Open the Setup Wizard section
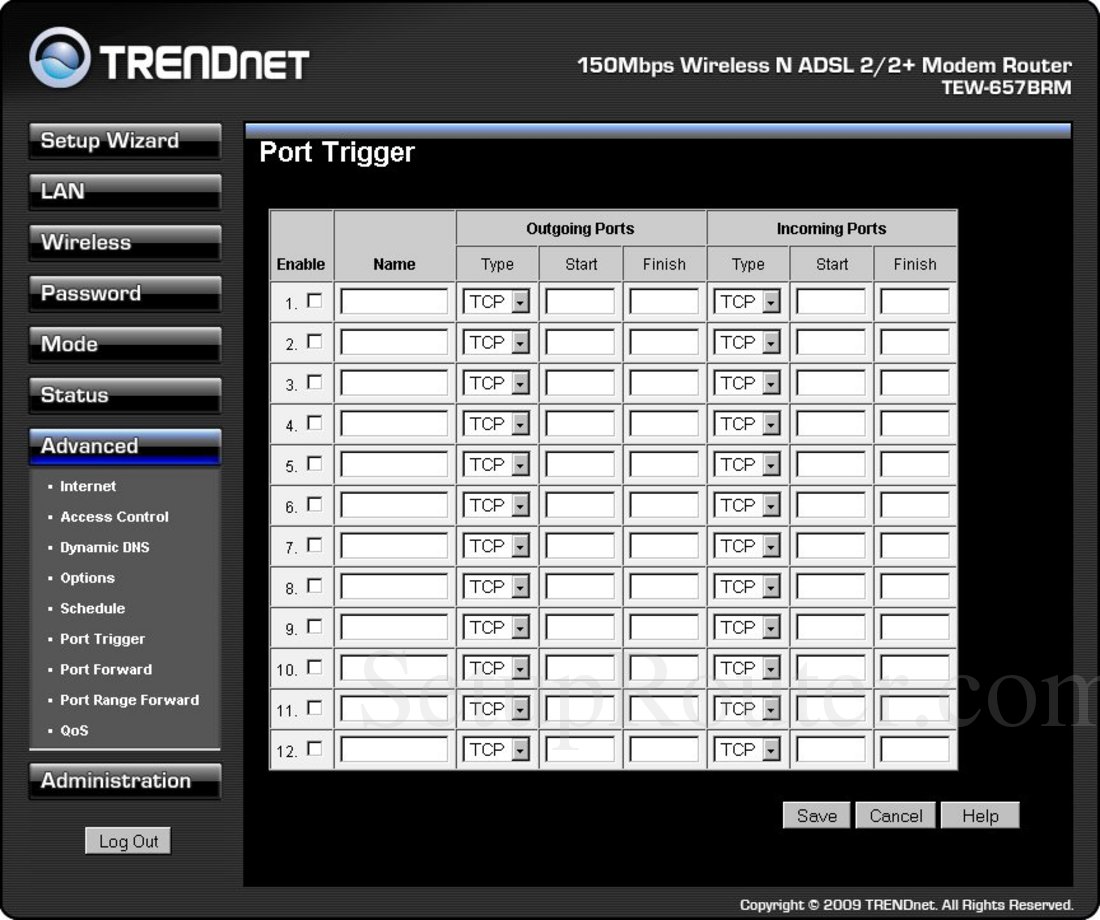 tap(124, 141)
